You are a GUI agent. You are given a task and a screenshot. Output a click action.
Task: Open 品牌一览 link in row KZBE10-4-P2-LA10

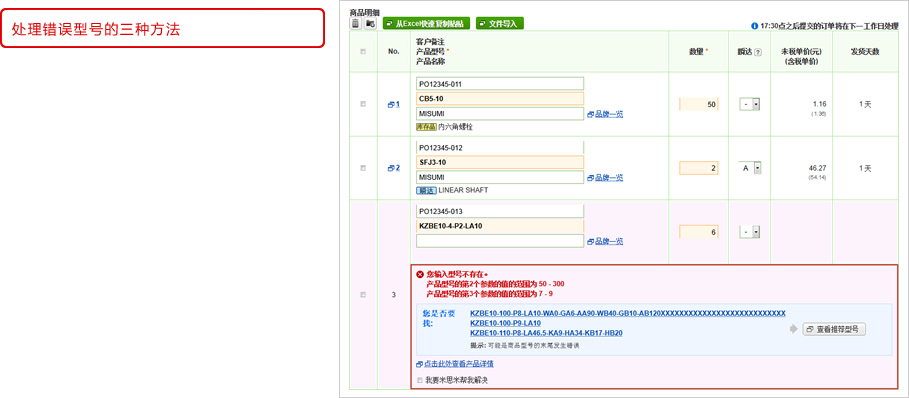coord(605,242)
